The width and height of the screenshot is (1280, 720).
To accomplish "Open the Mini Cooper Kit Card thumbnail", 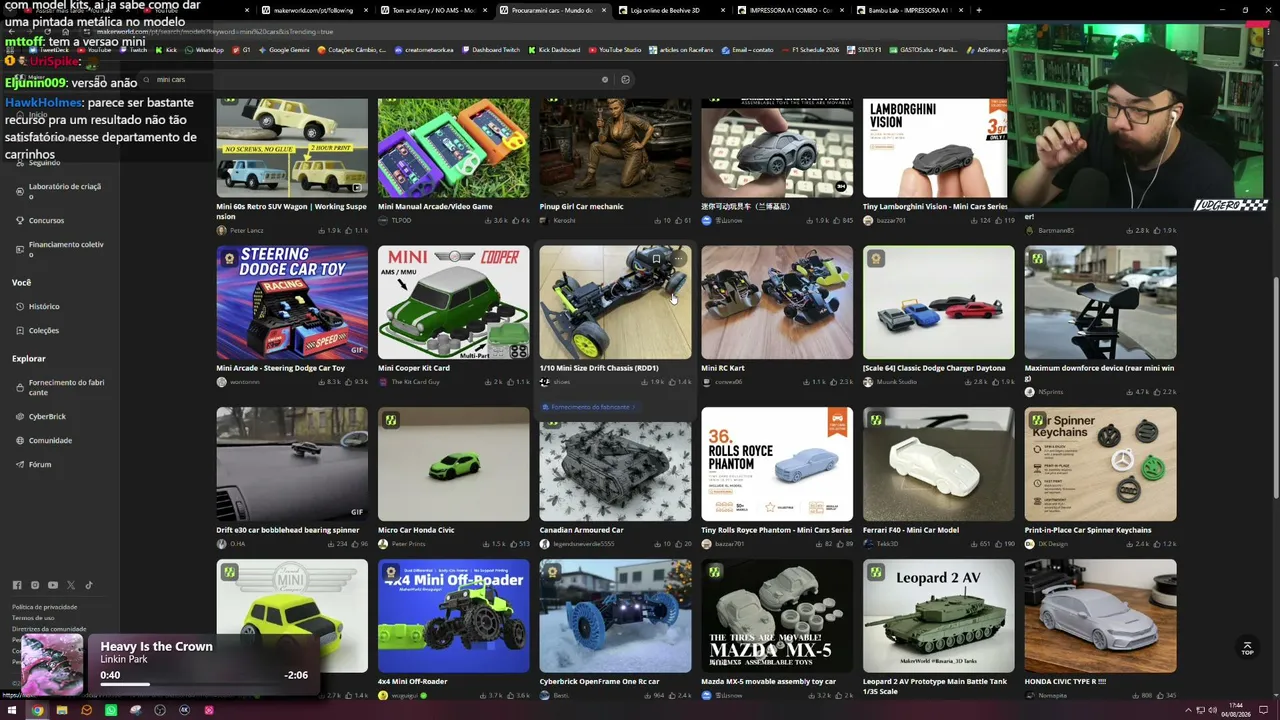I will pyautogui.click(x=453, y=302).
